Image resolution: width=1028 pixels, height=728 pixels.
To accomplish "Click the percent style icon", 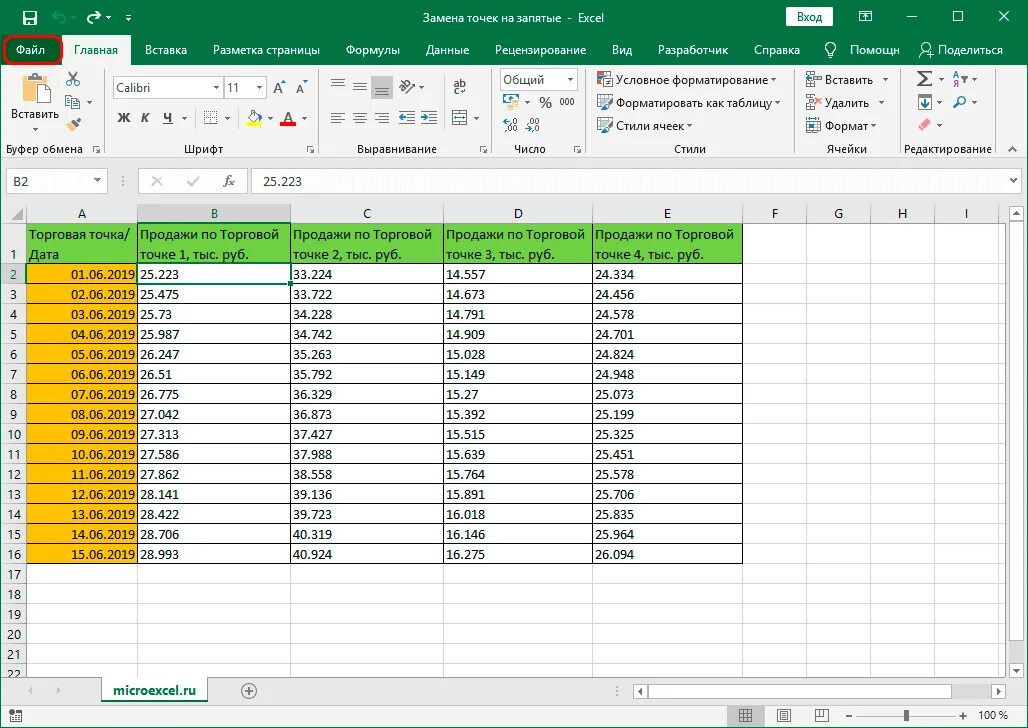I will pos(545,102).
